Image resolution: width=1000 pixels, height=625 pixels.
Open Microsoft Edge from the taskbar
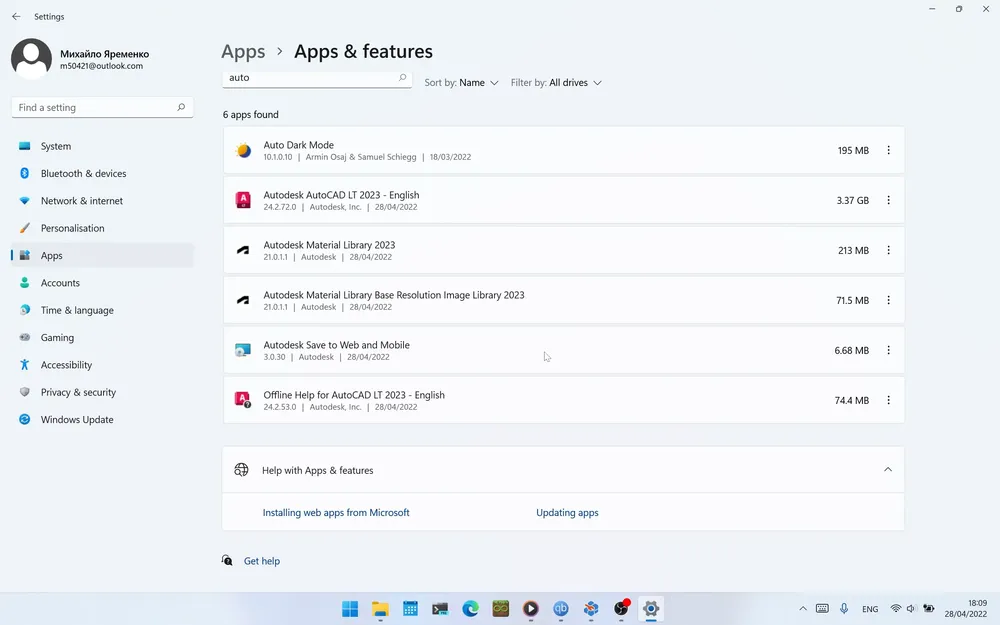click(471, 609)
